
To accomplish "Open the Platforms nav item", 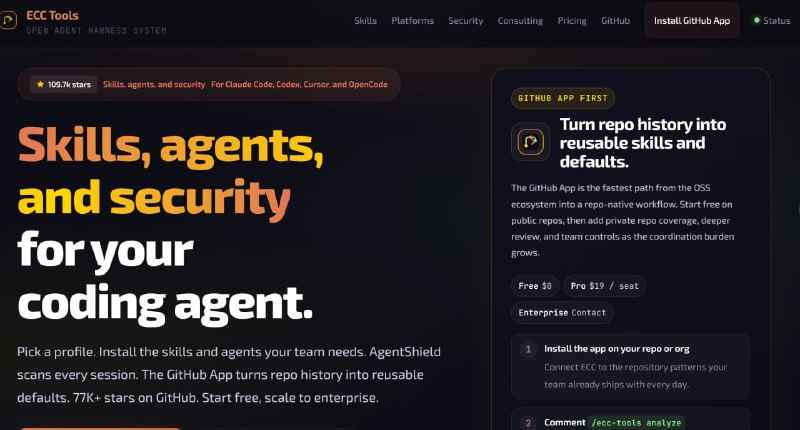I will point(412,21).
